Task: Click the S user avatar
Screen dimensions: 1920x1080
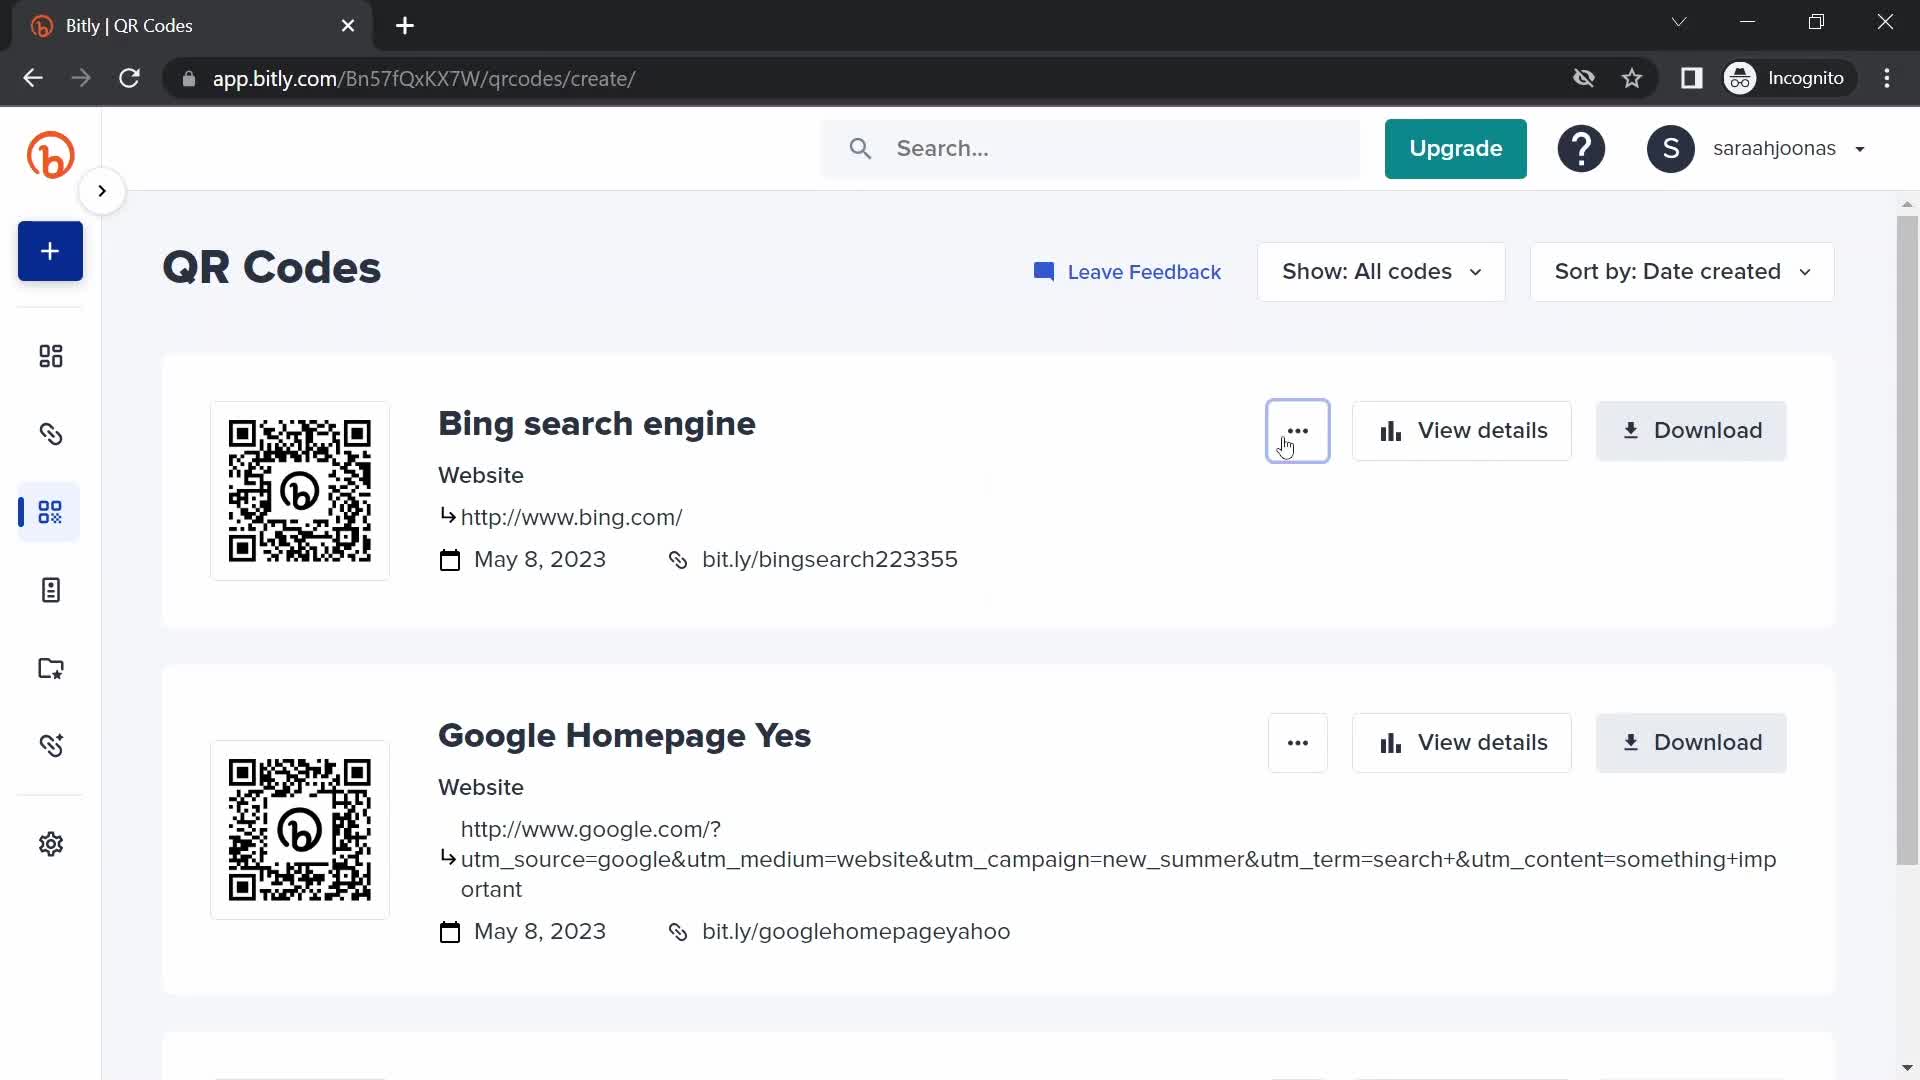Action: (1670, 149)
